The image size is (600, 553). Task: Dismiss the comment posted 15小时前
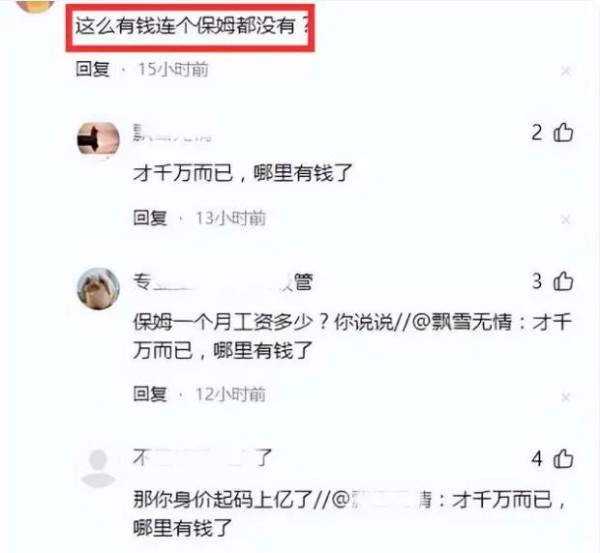click(x=566, y=71)
